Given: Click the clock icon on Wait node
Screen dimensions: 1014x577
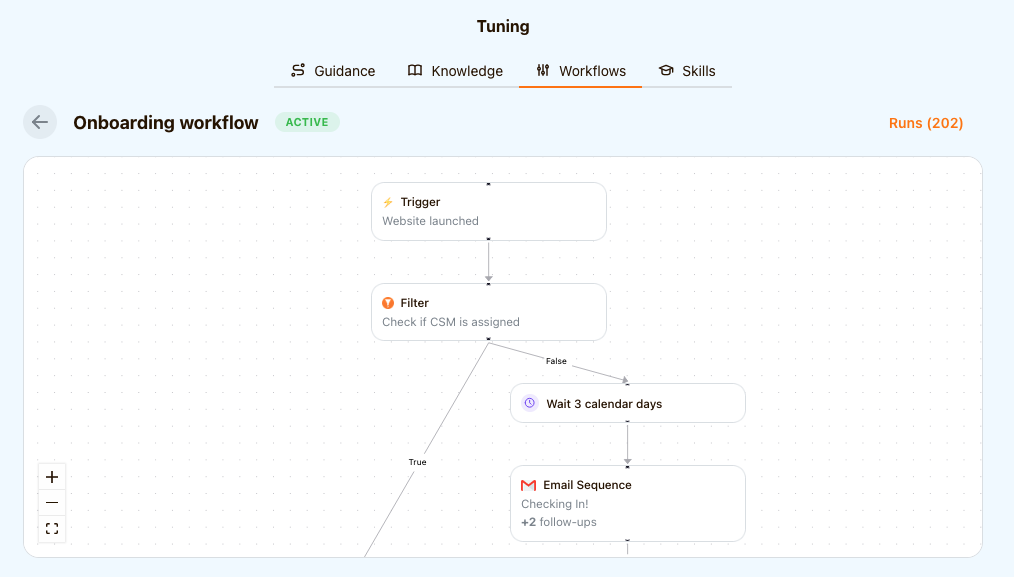Looking at the screenshot, I should (x=530, y=404).
